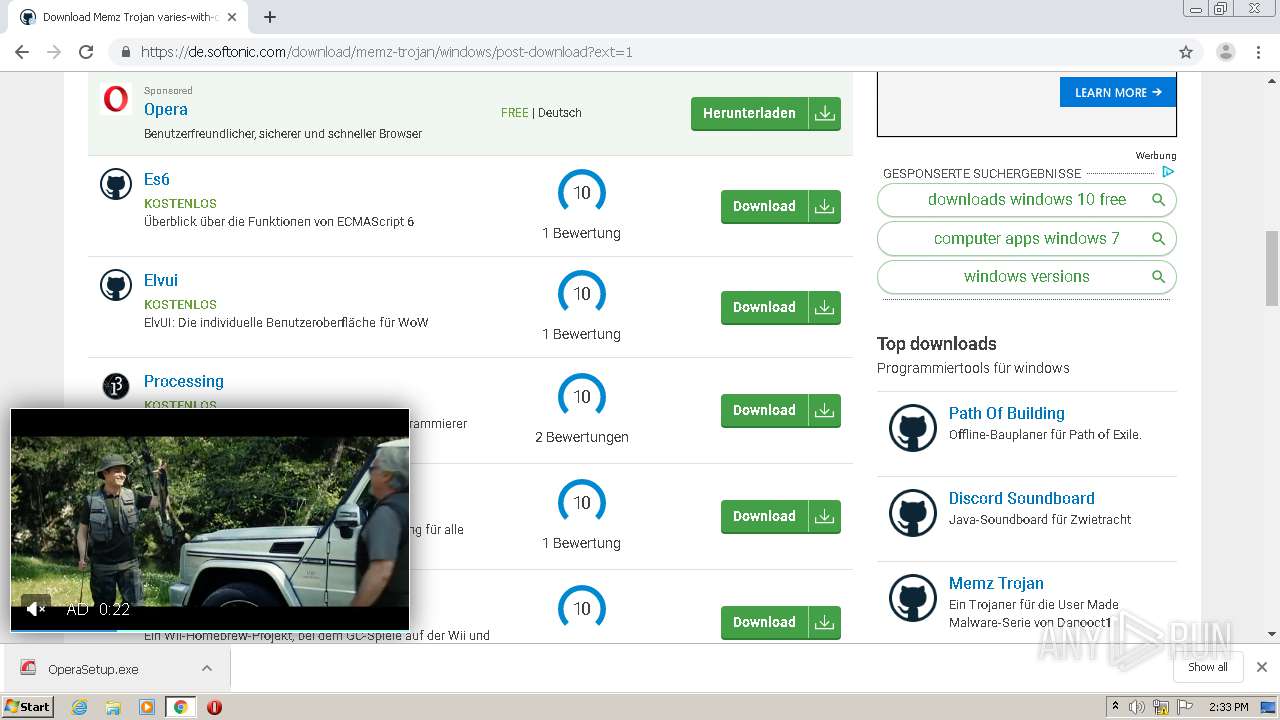Open the downloaded OperaSetup.exe file
The width and height of the screenshot is (1280, 720).
click(x=93, y=669)
